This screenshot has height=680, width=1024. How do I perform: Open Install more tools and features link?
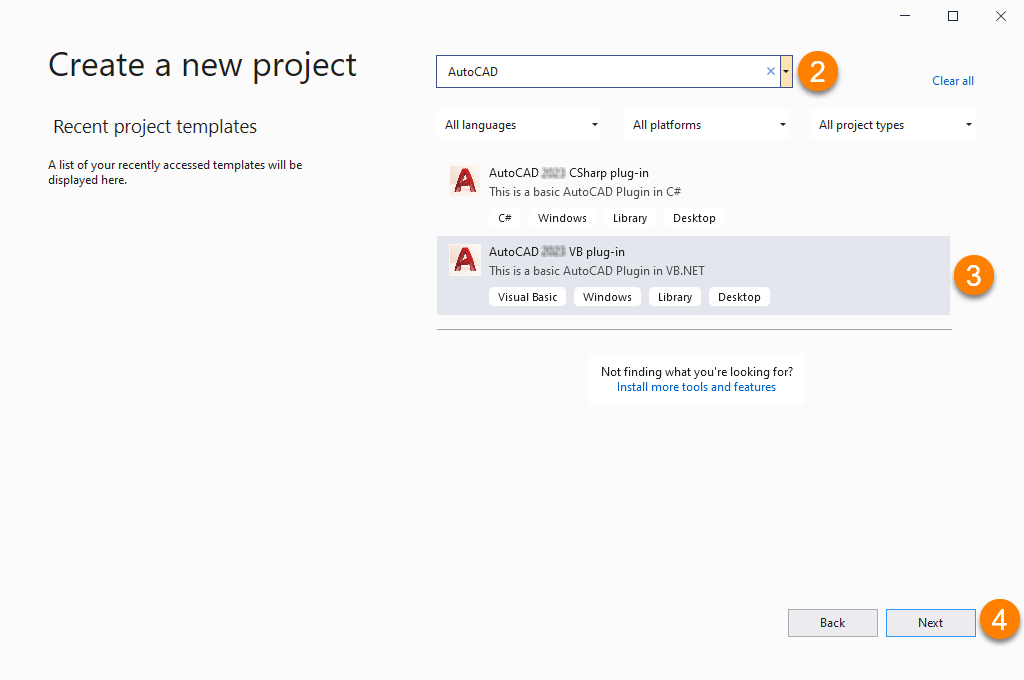tap(696, 387)
